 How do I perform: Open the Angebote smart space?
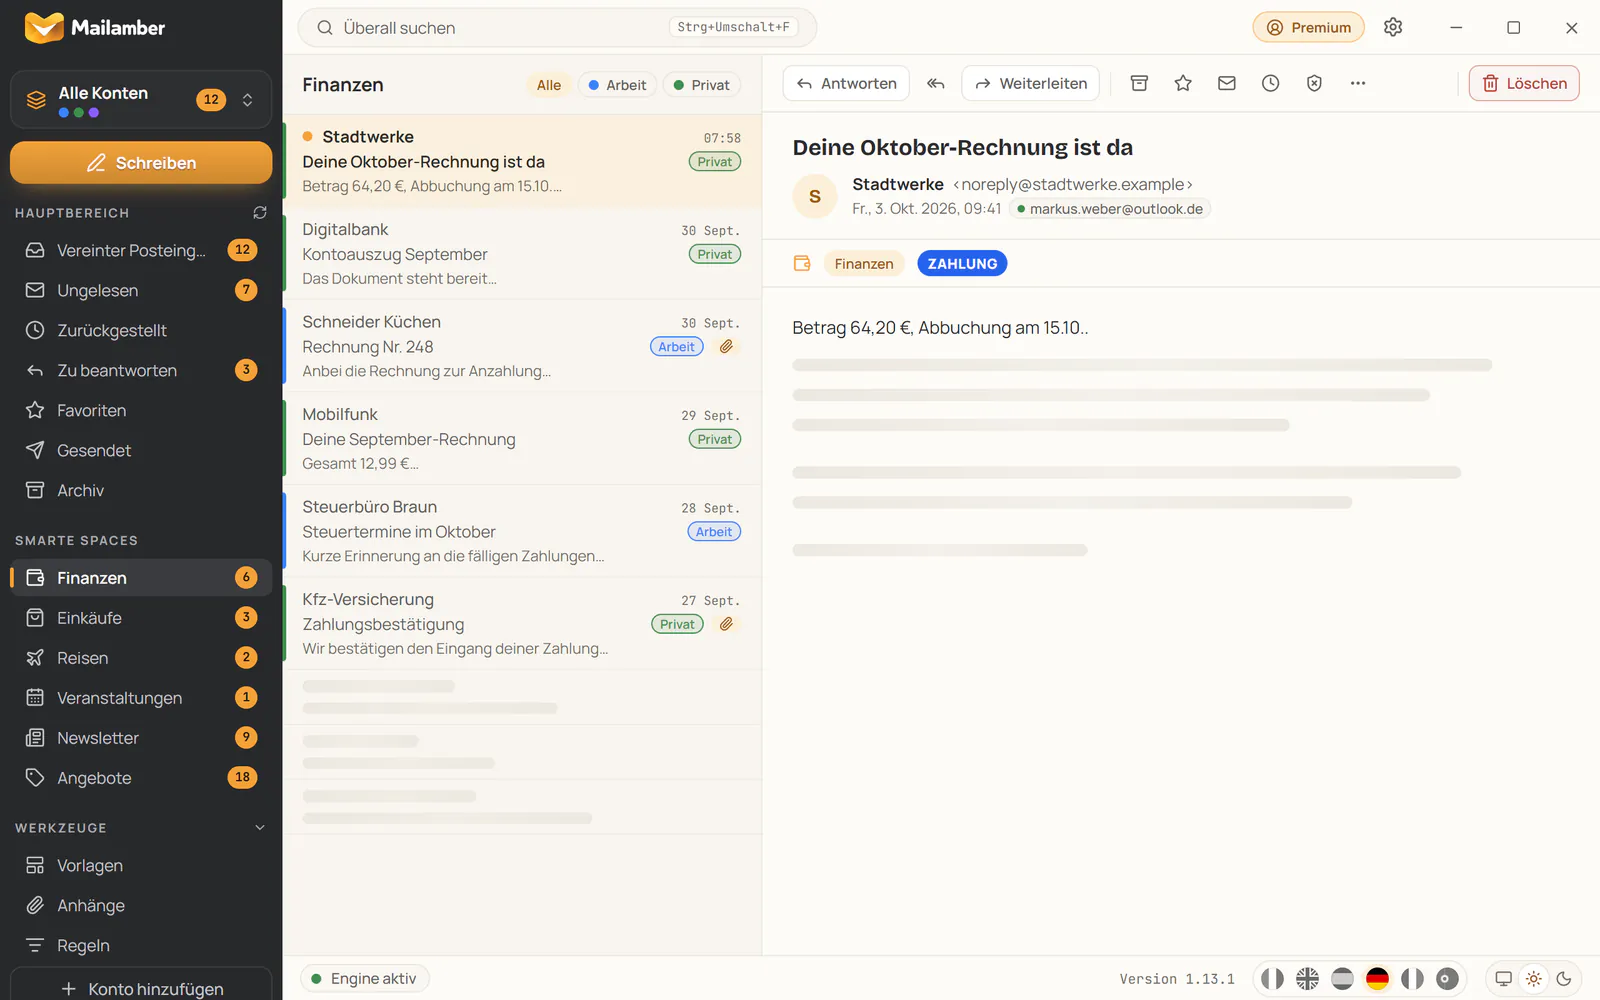141,777
